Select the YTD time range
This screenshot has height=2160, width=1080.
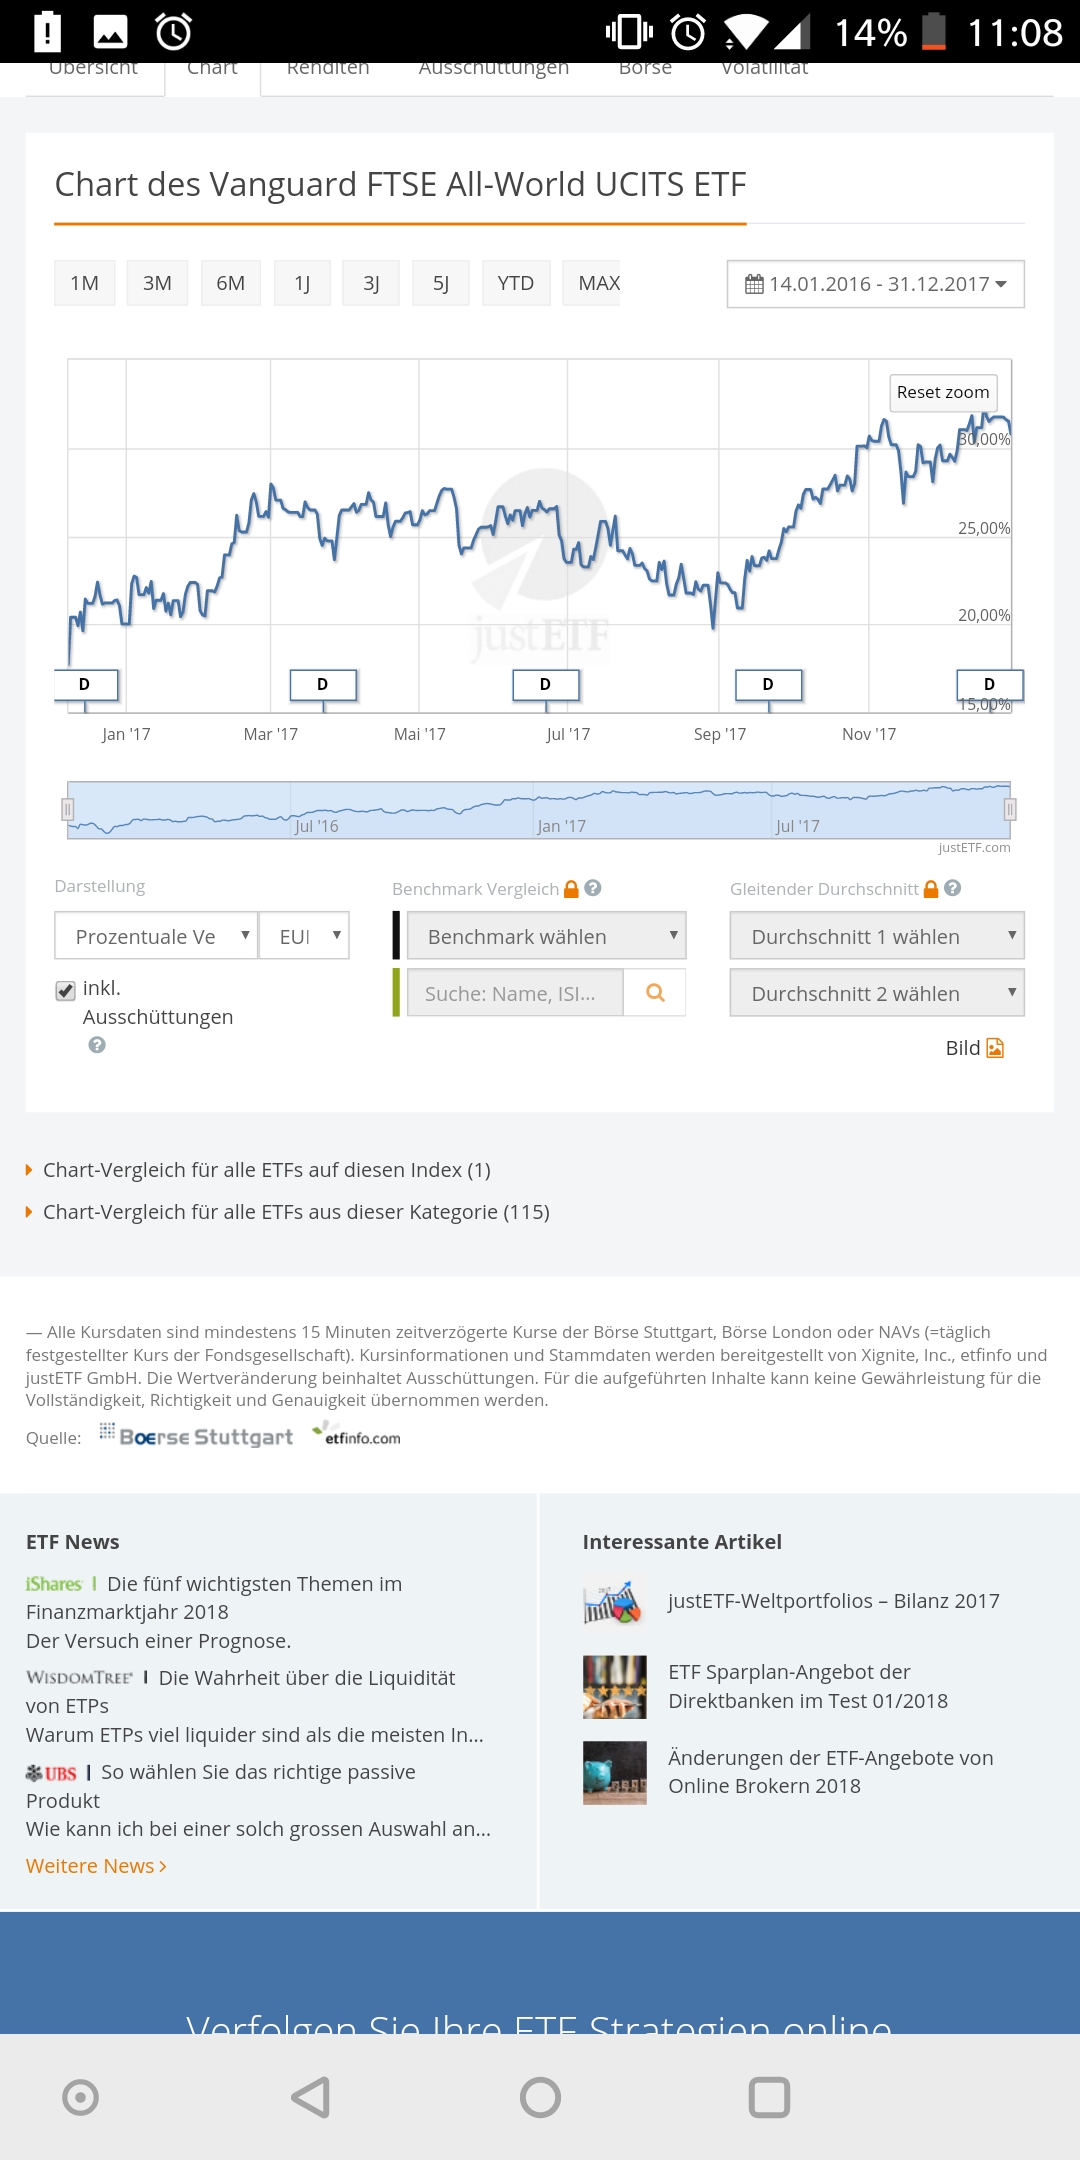(x=516, y=283)
